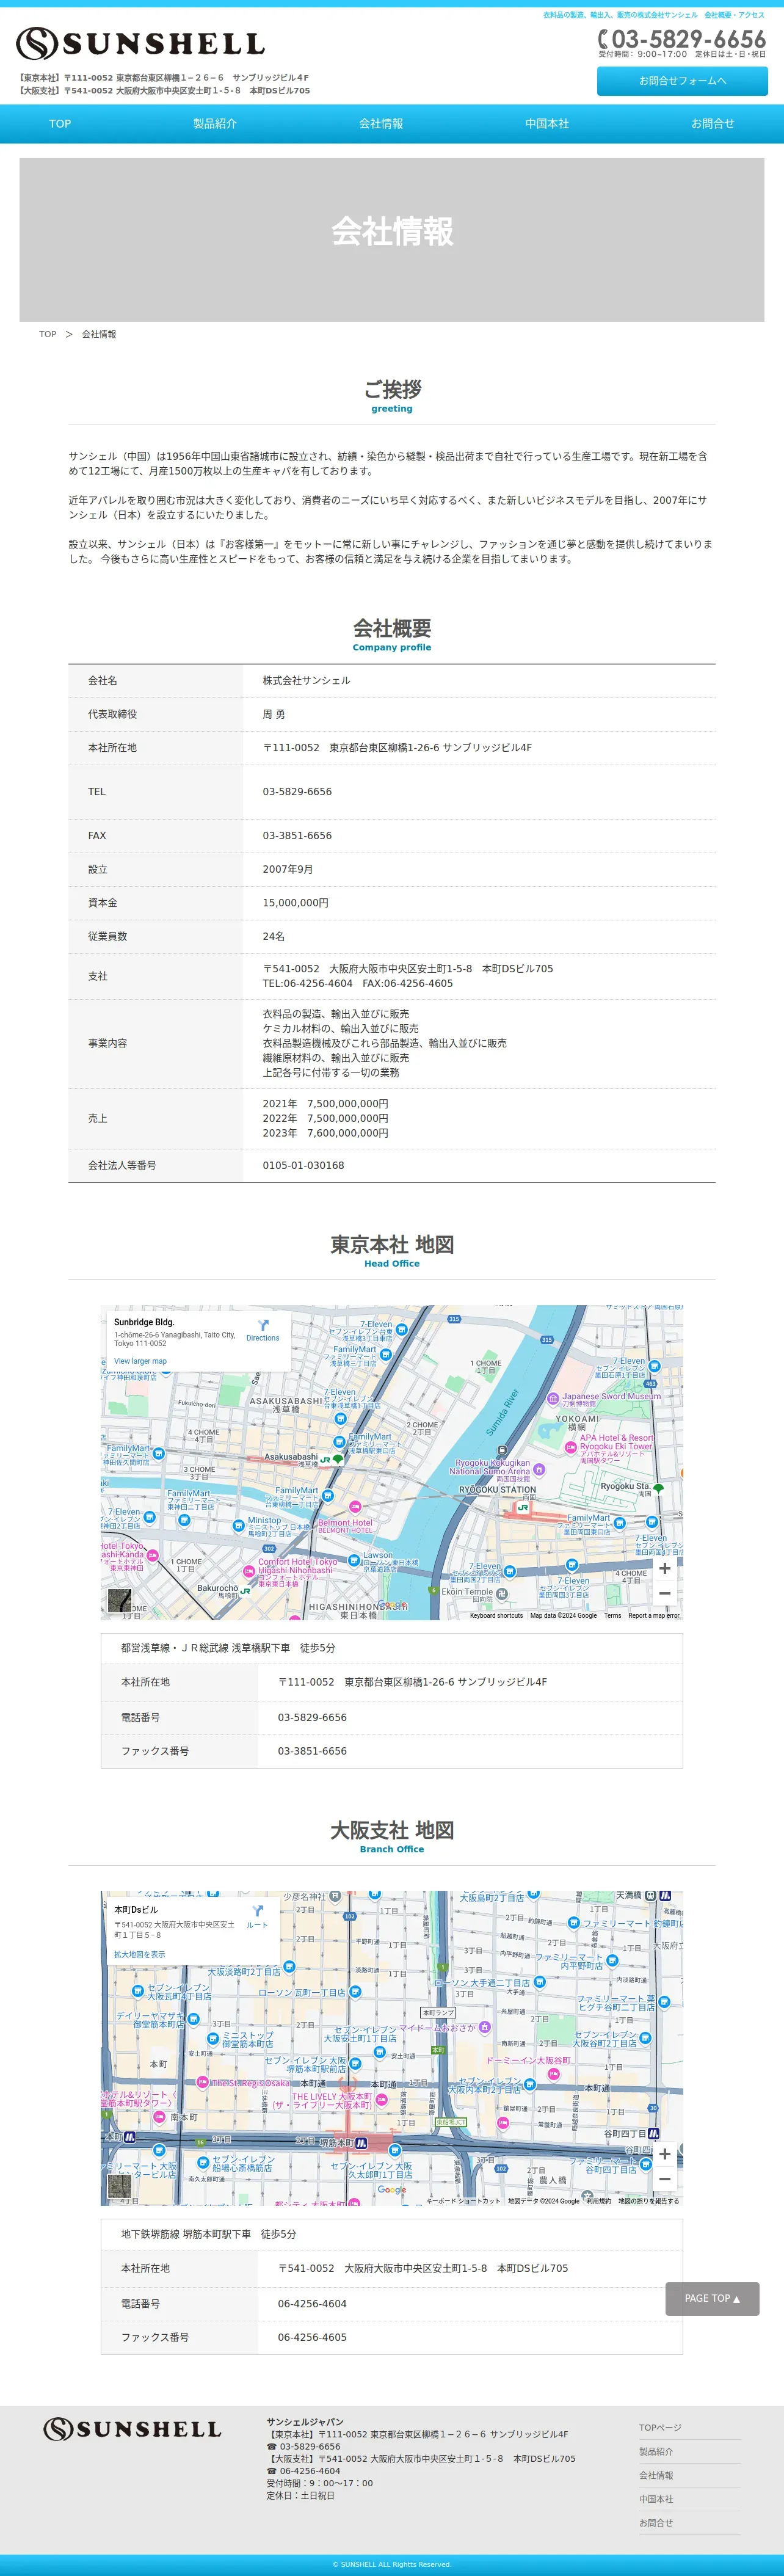The image size is (784, 2576).
Task: Click the 会社情報 breadcrumb text
Action: tap(99, 334)
